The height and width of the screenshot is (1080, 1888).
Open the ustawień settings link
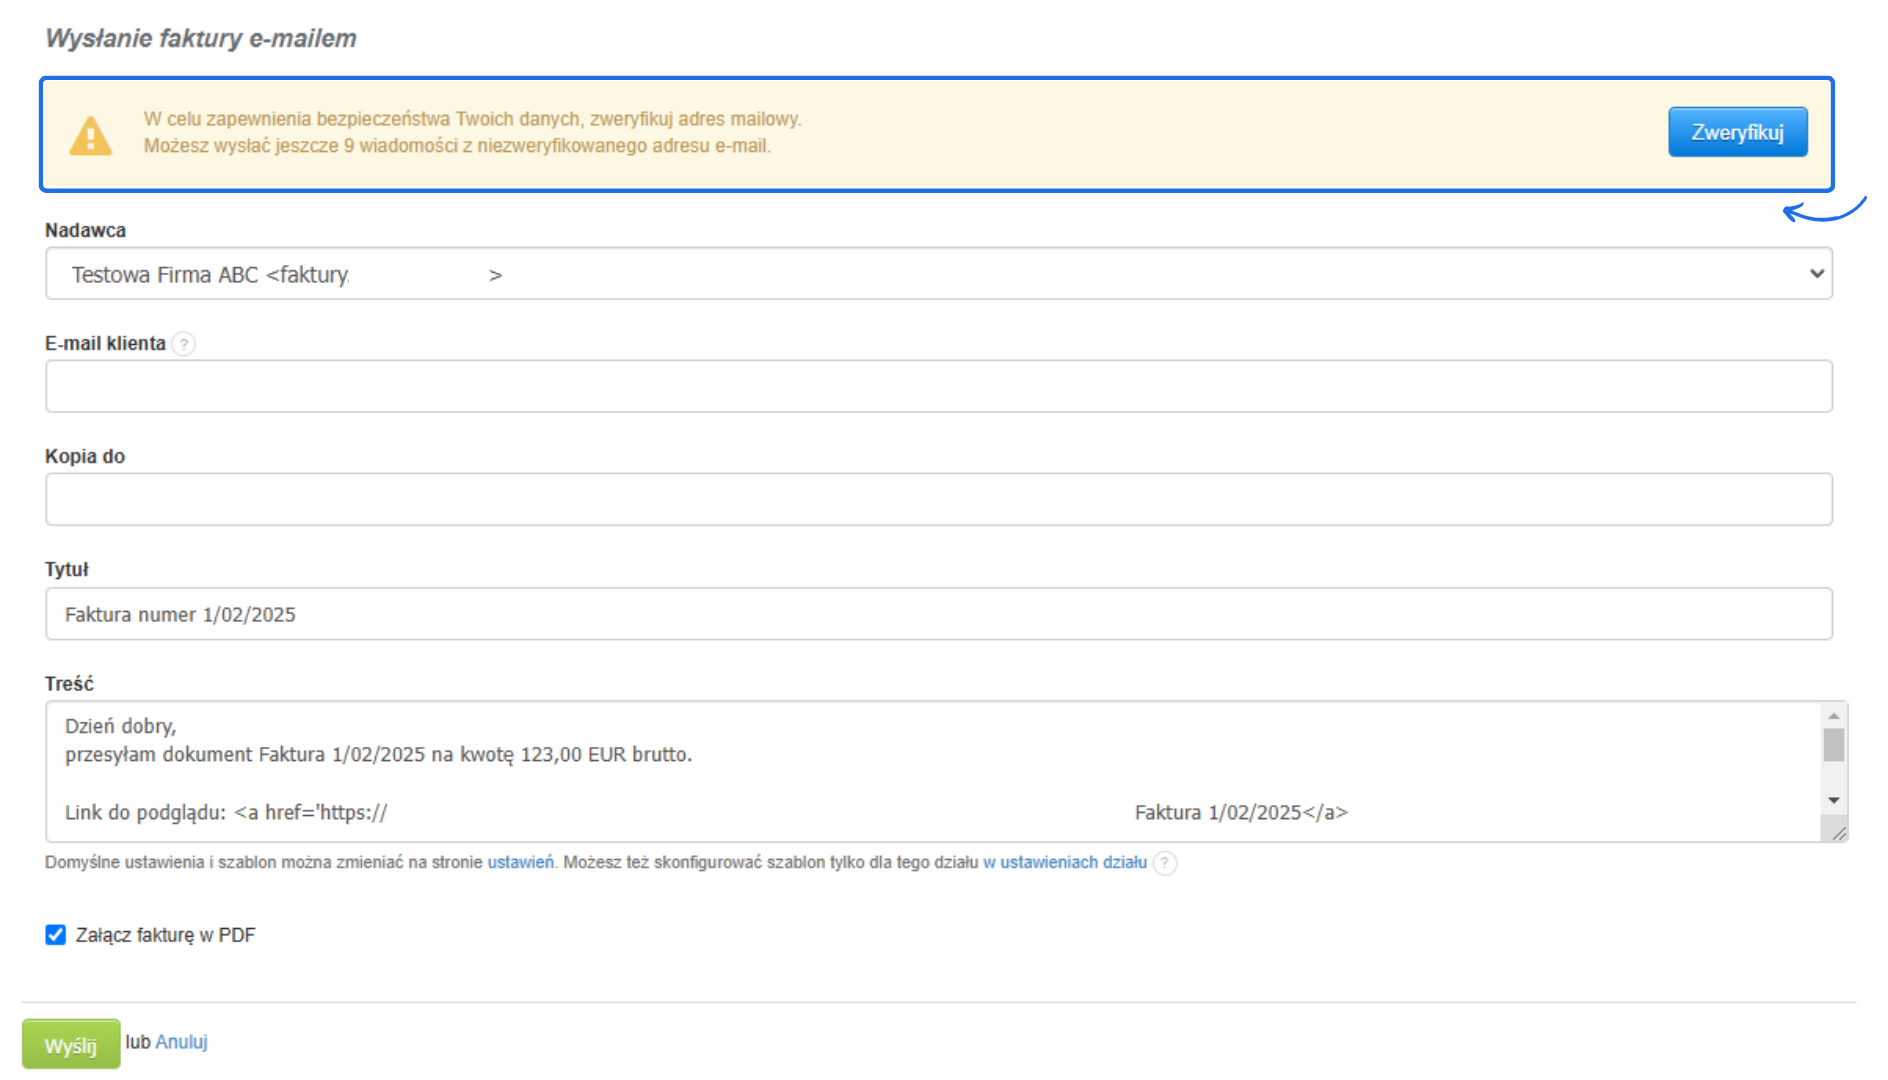pyautogui.click(x=520, y=862)
